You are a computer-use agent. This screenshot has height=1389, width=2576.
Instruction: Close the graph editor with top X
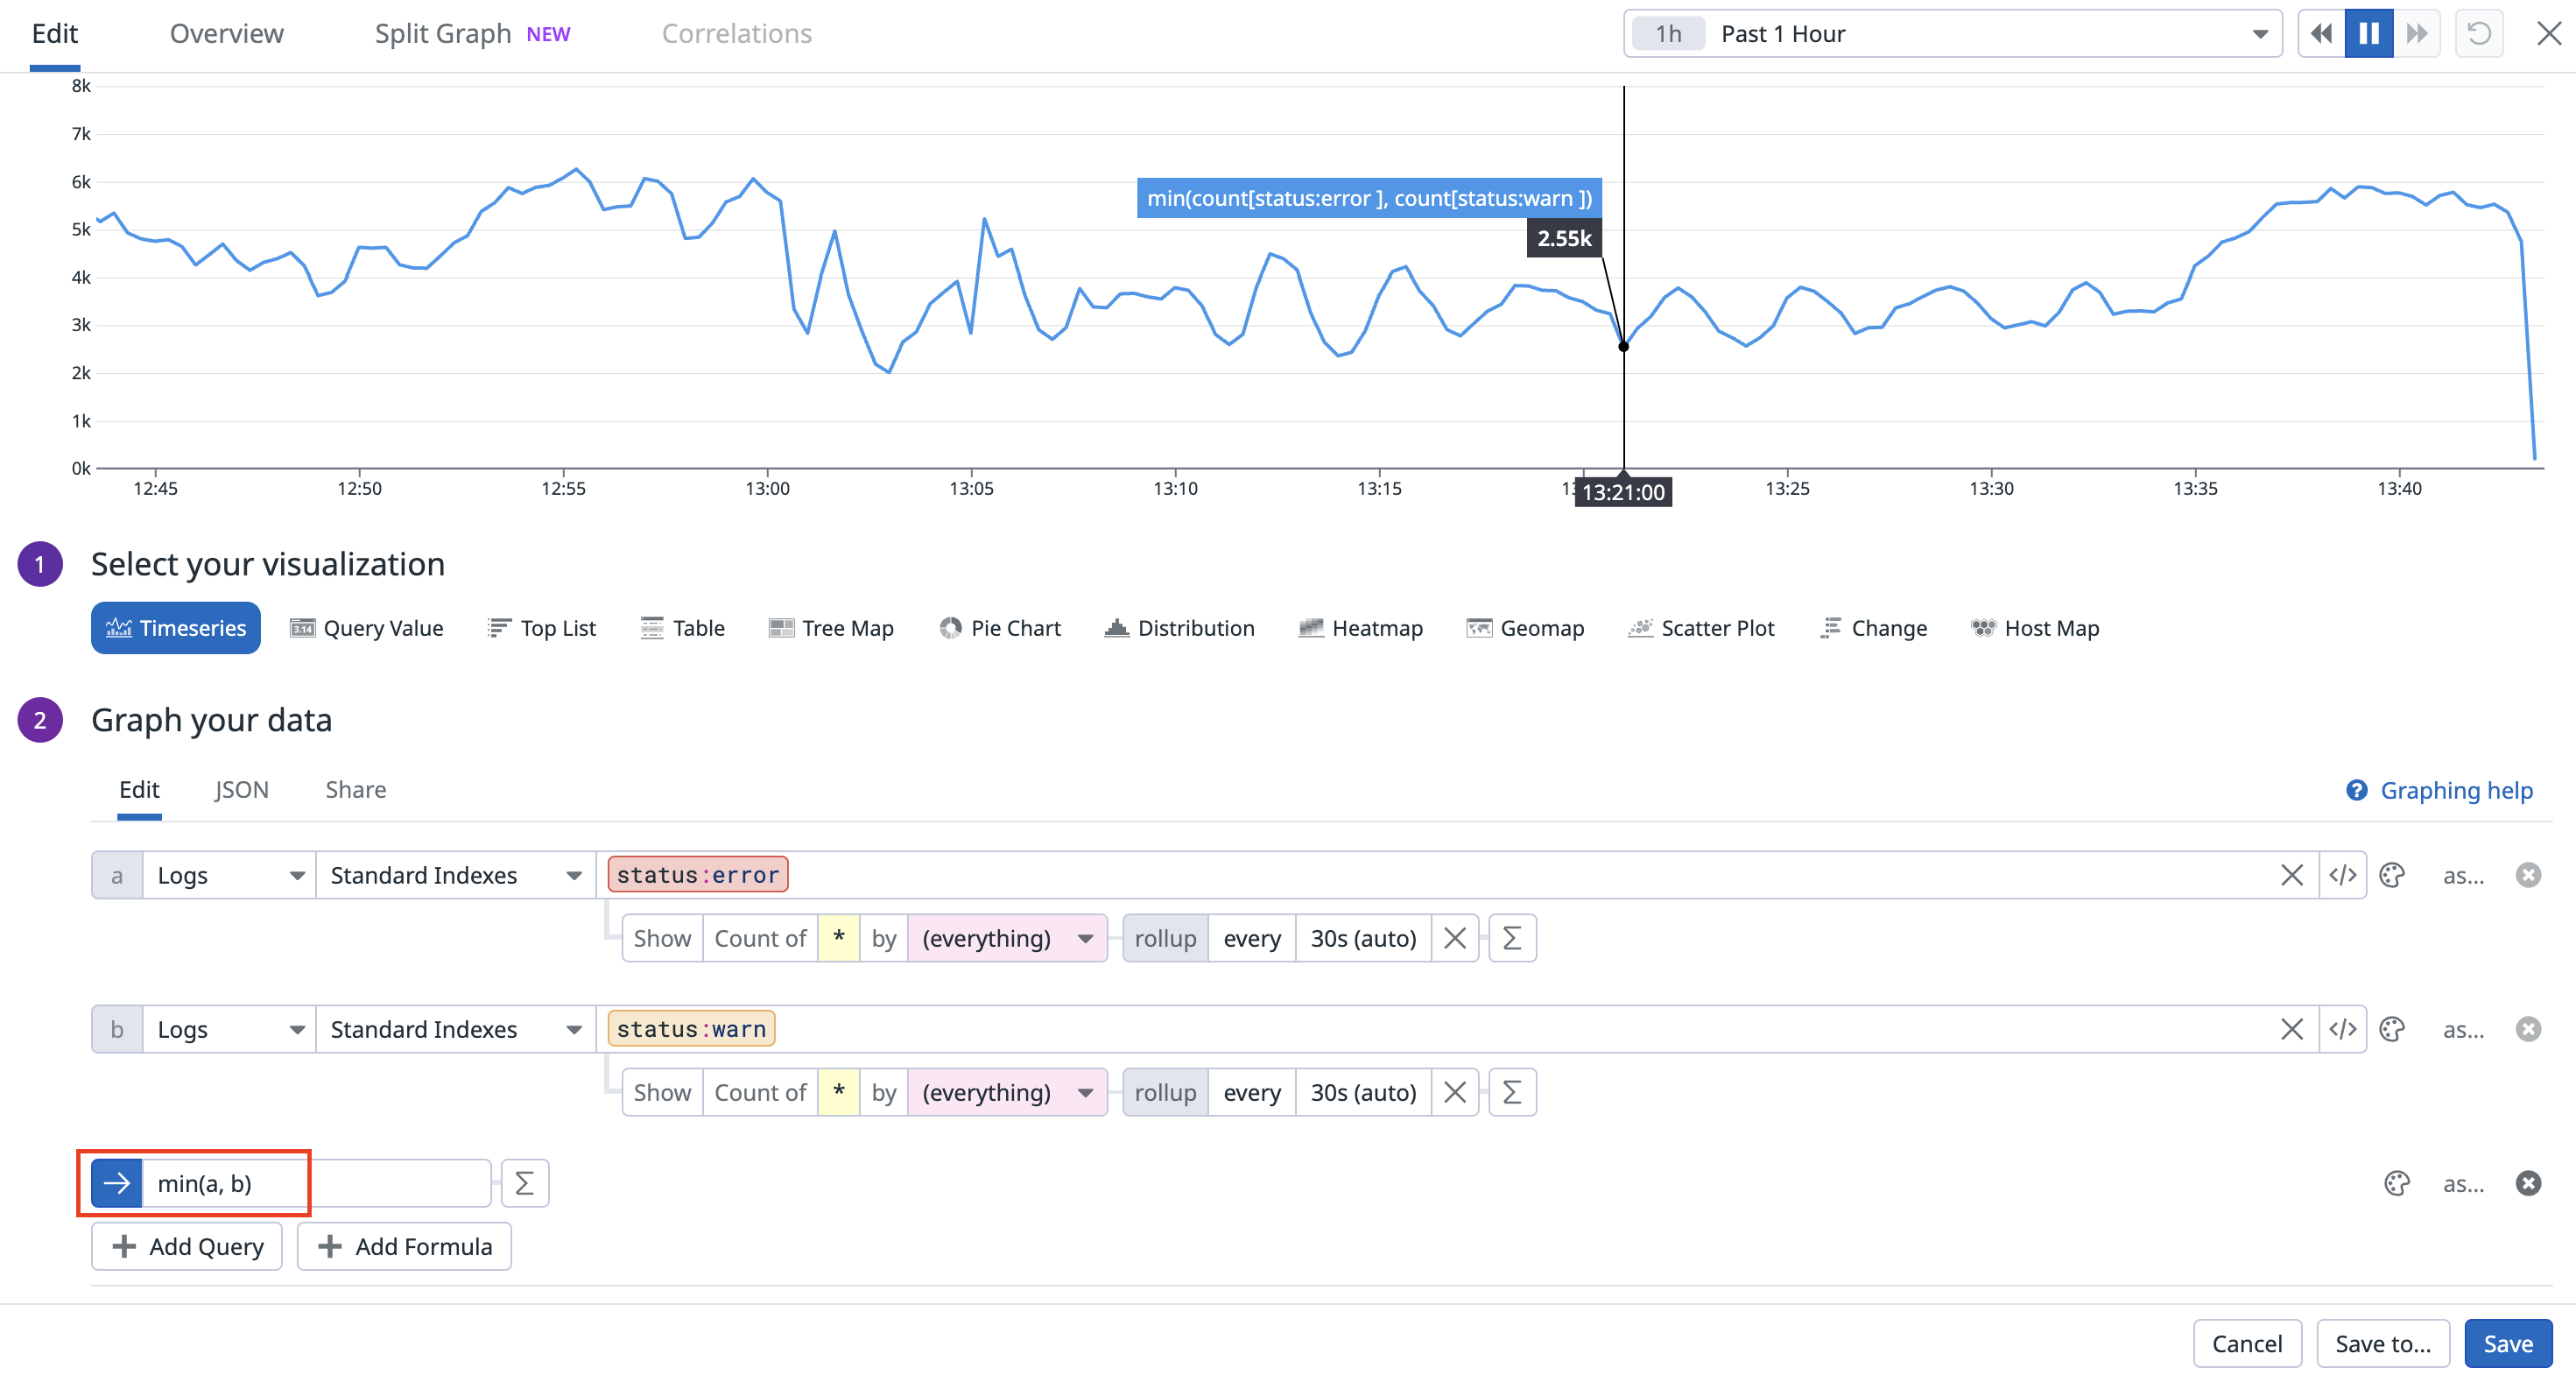click(2548, 34)
